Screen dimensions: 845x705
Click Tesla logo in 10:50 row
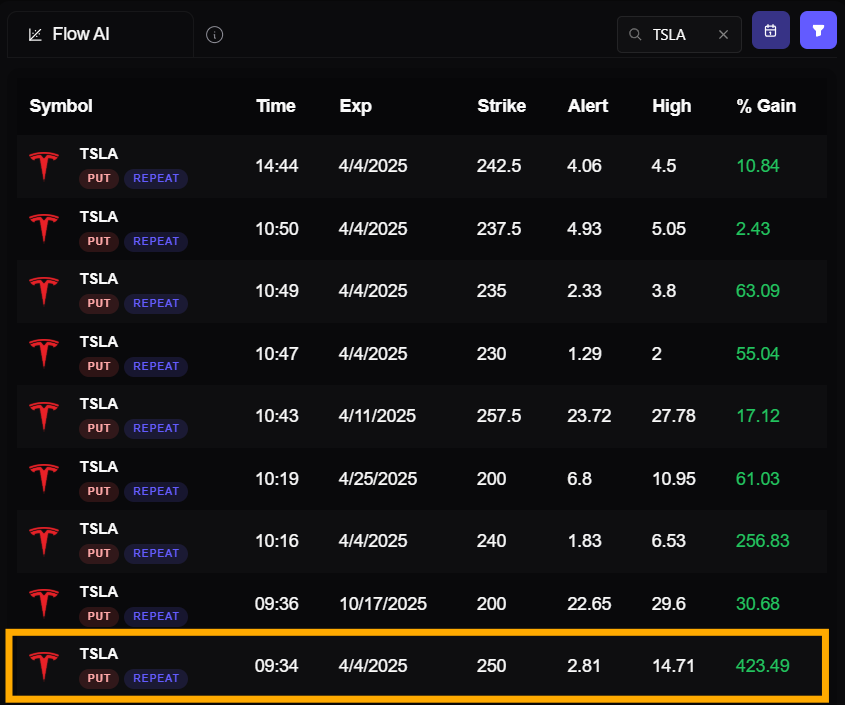point(44,229)
